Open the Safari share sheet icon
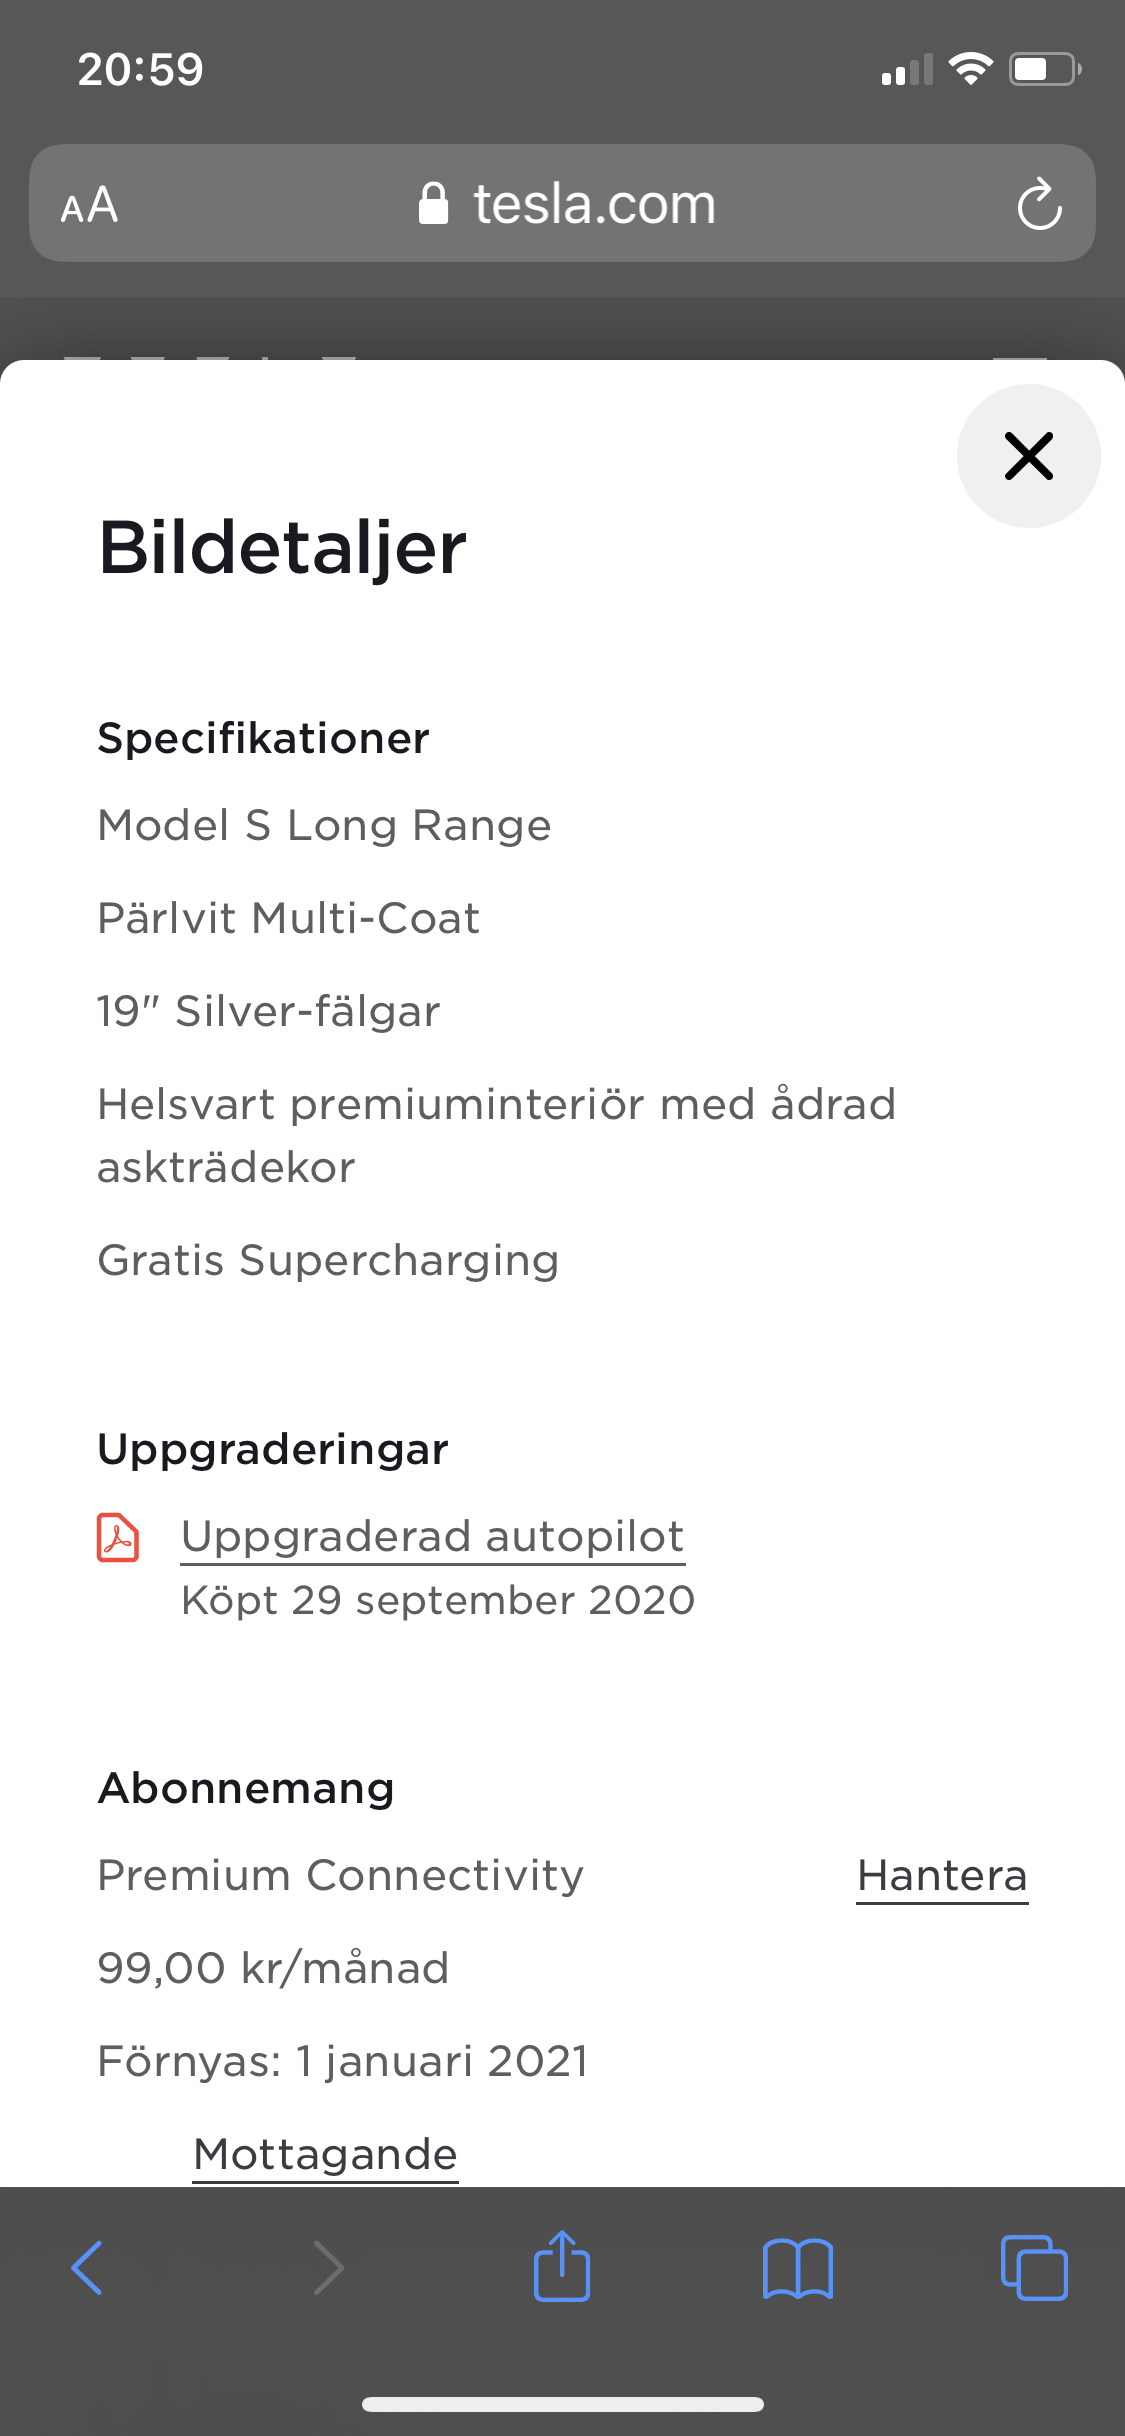The height and width of the screenshot is (2436, 1125). 562,2267
